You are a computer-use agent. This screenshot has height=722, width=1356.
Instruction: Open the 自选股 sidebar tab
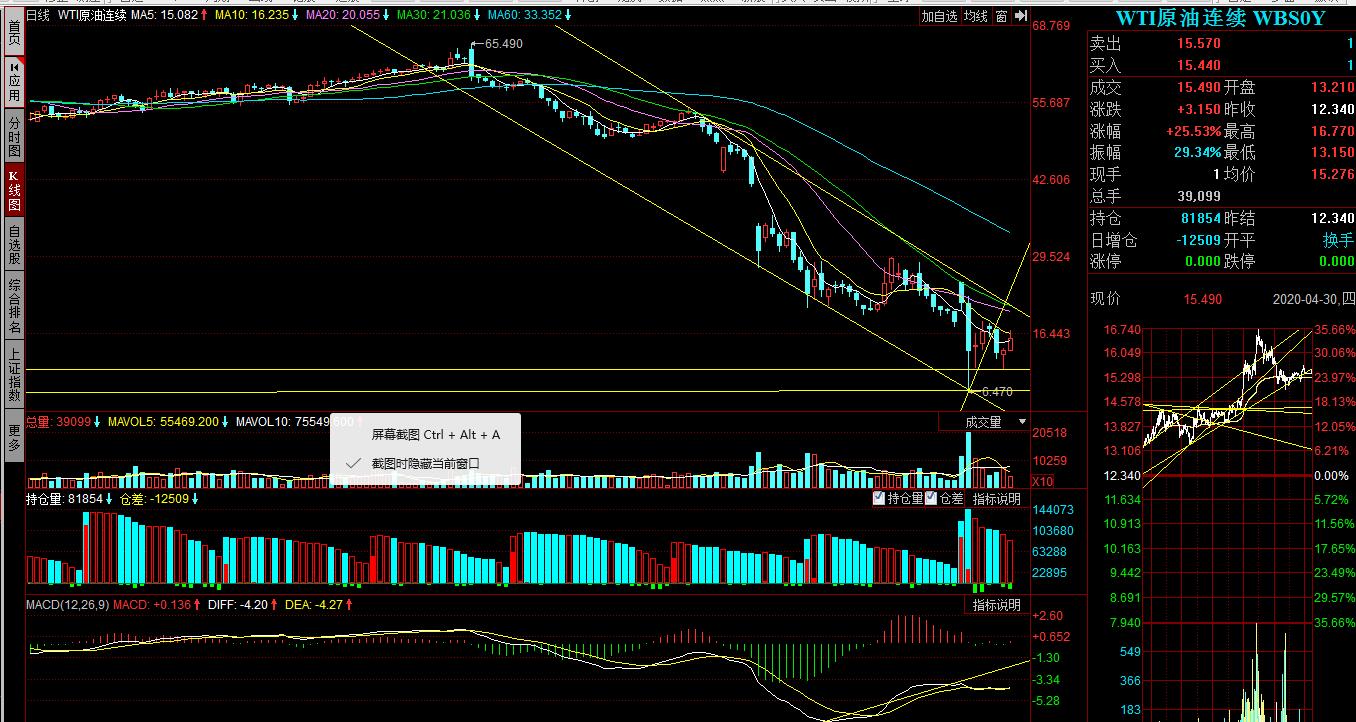click(x=14, y=244)
